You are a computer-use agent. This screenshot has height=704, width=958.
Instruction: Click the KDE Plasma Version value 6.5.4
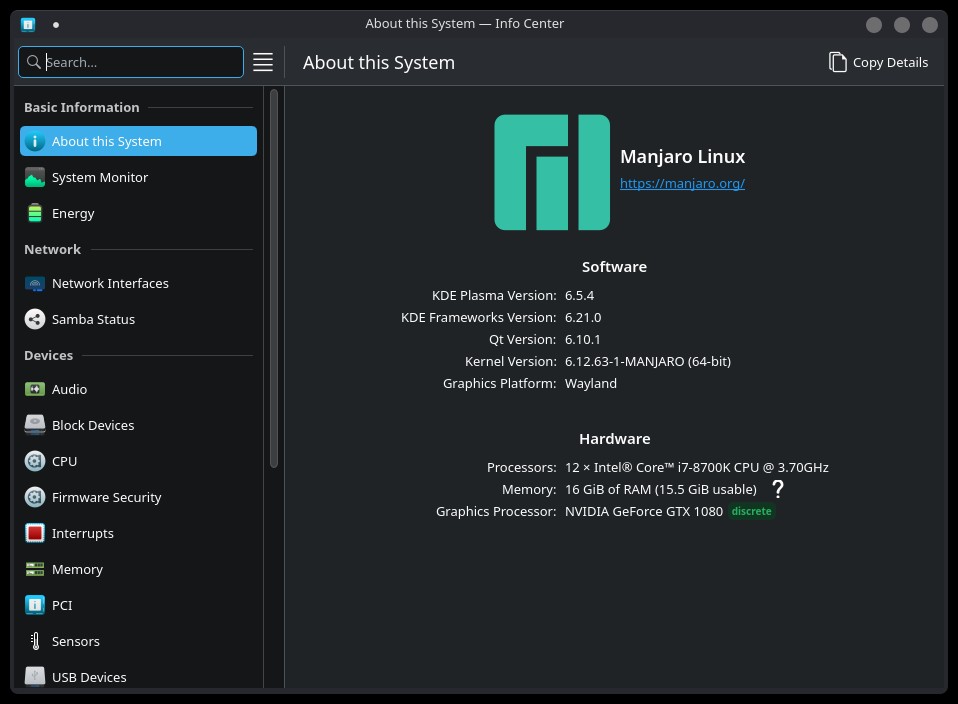[579, 295]
